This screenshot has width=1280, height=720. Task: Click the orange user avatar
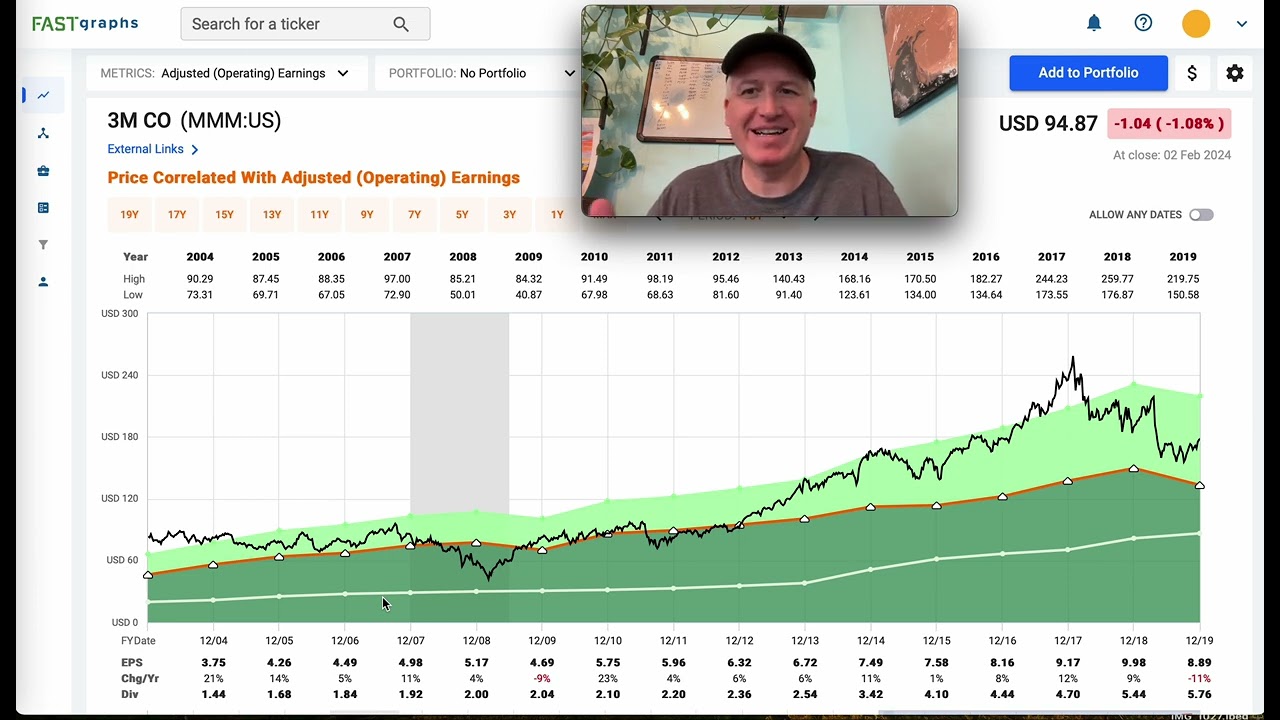pos(1196,24)
